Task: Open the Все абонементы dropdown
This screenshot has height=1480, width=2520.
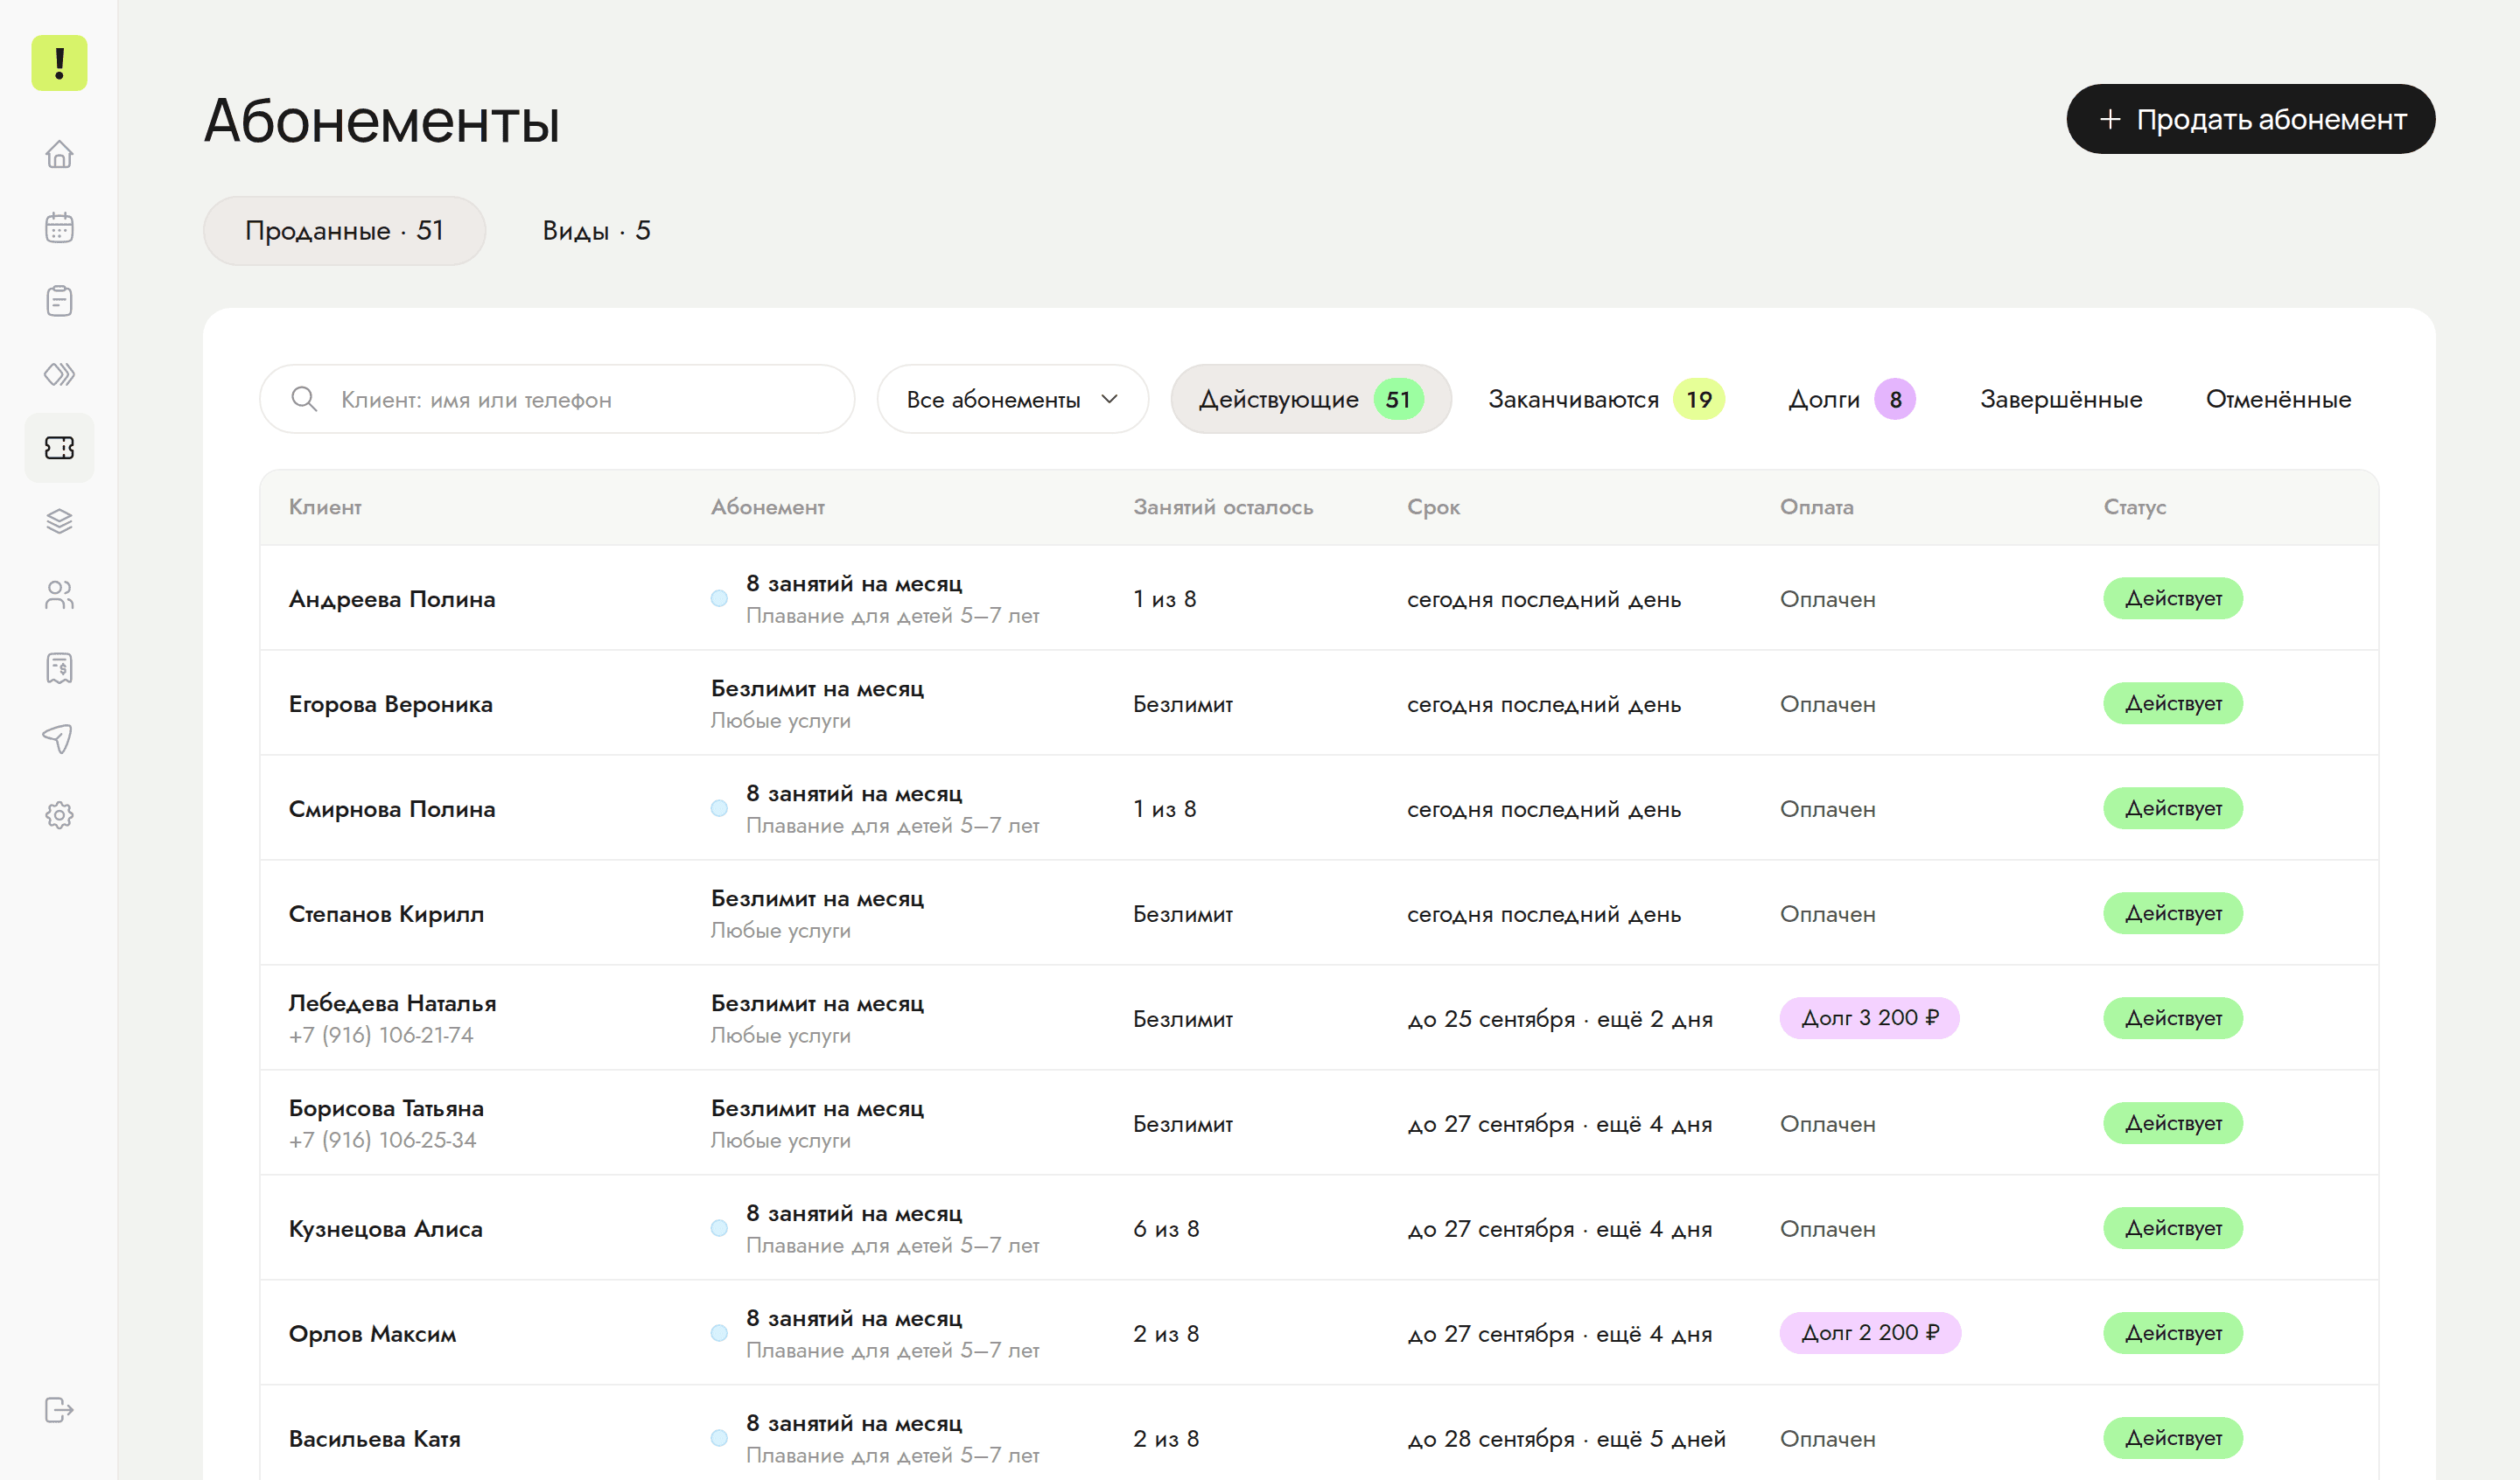Action: click(1012, 399)
